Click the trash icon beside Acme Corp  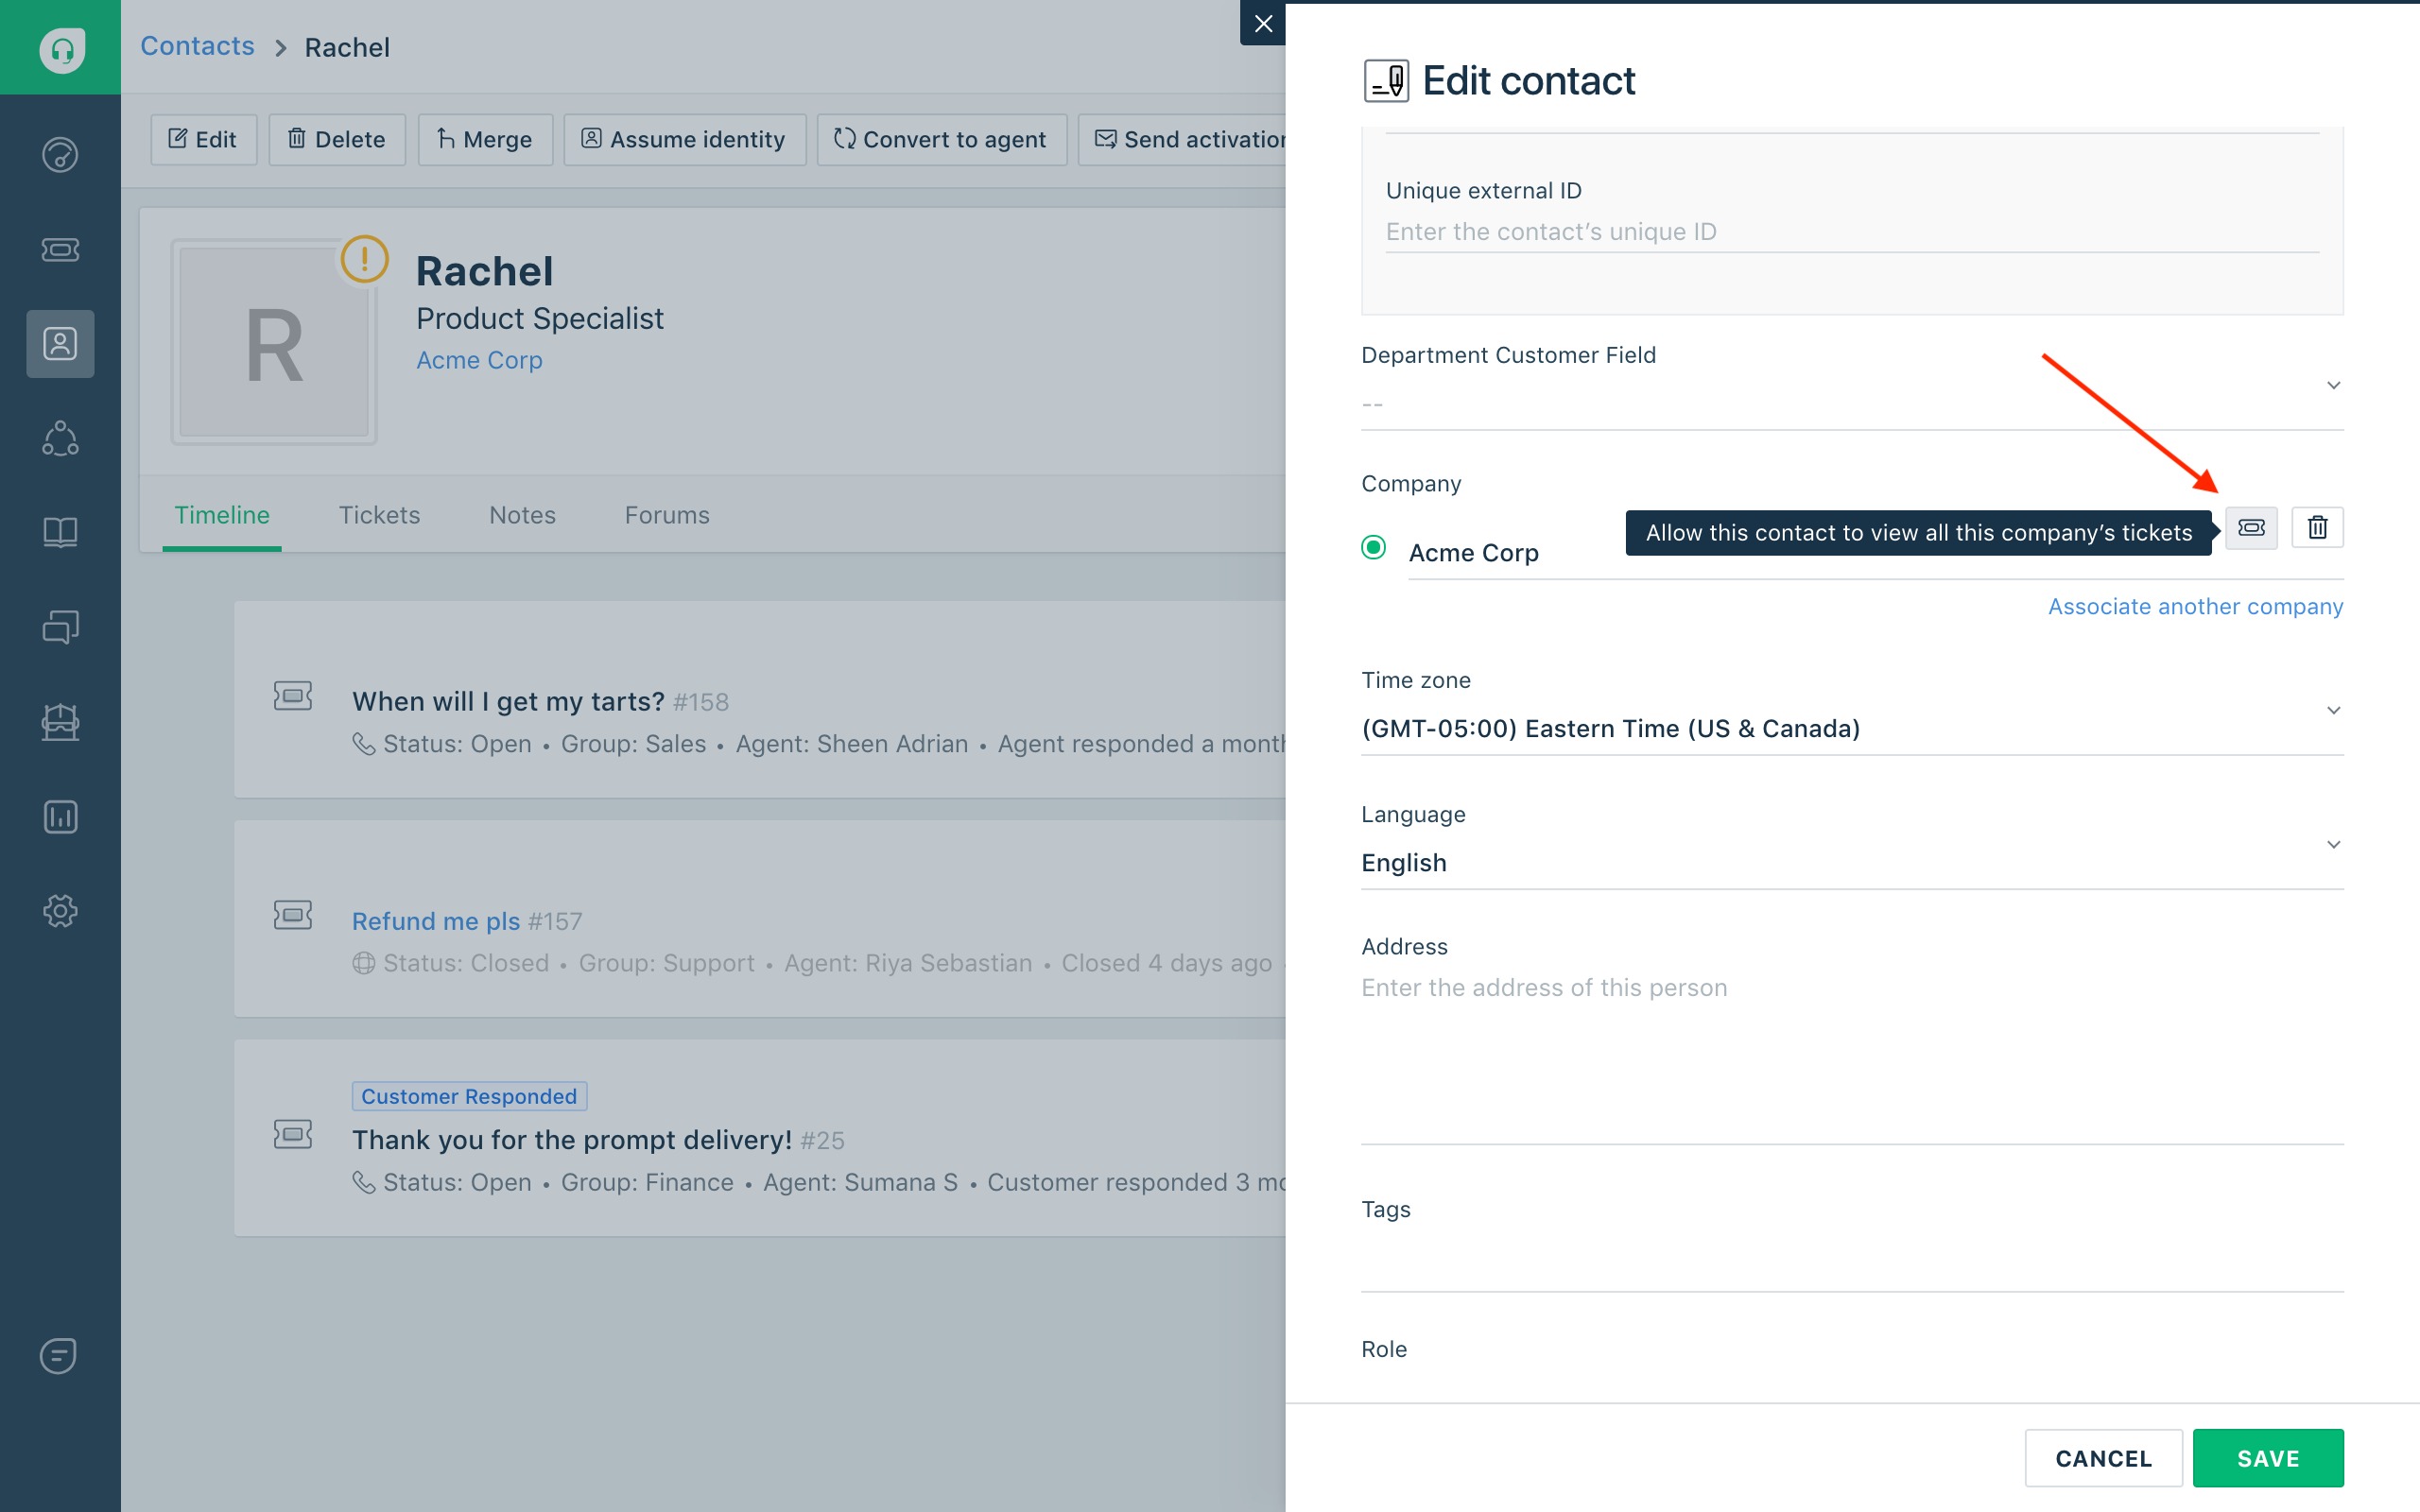pyautogui.click(x=2316, y=527)
